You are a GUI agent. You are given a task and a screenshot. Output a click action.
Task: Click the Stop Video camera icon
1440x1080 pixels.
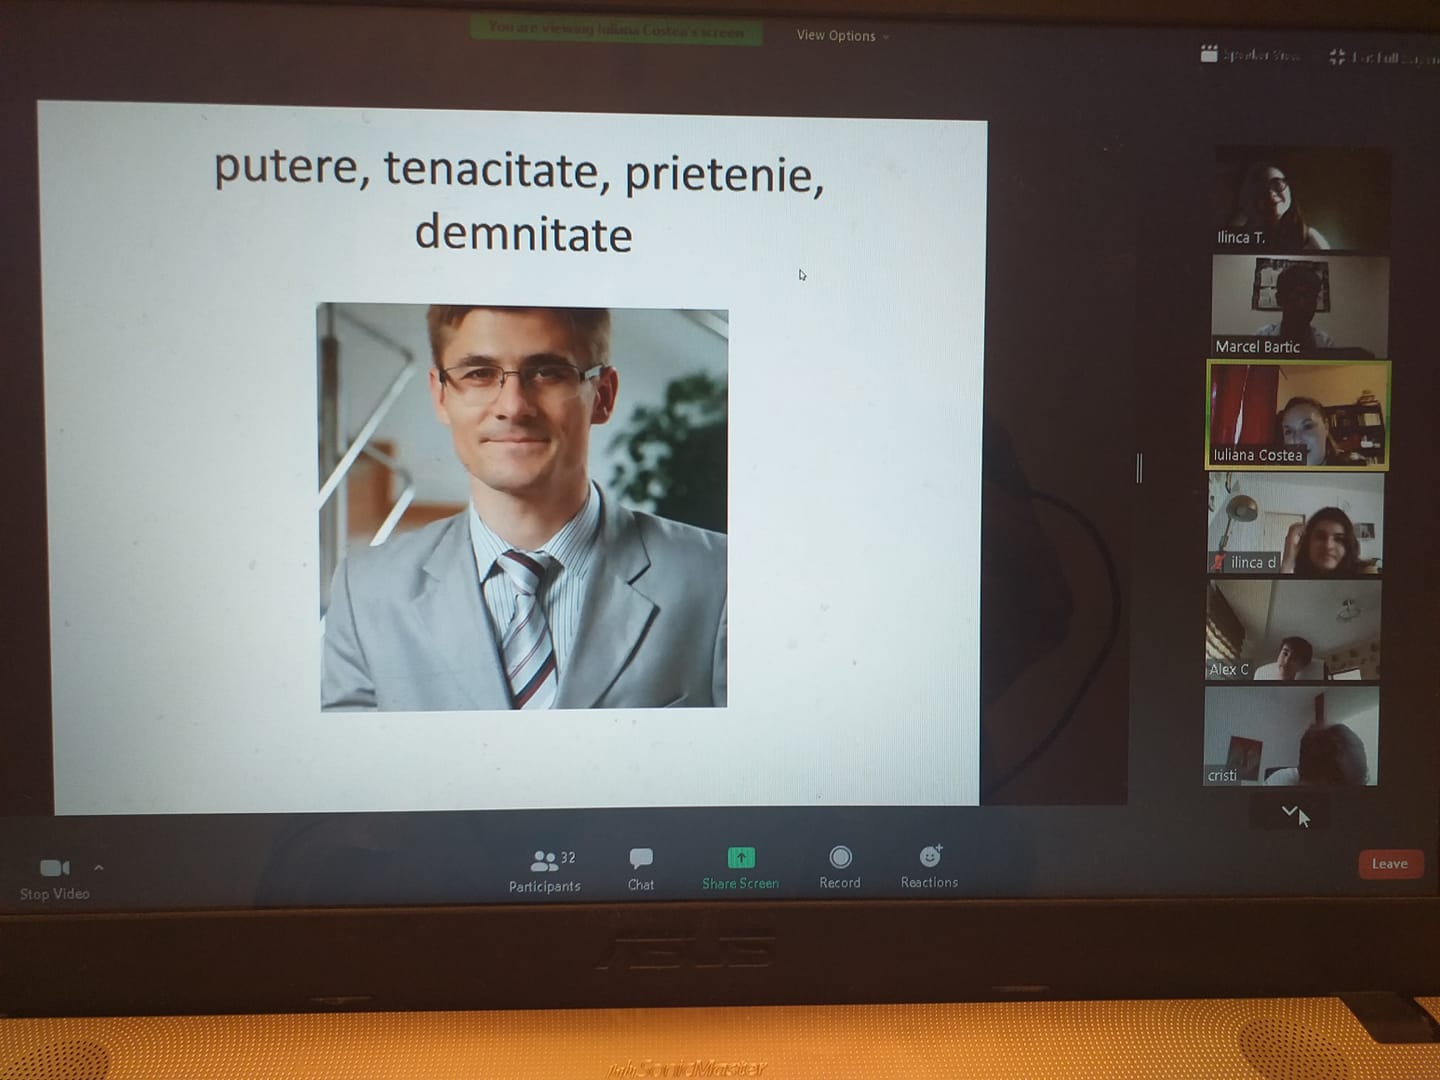point(54,867)
